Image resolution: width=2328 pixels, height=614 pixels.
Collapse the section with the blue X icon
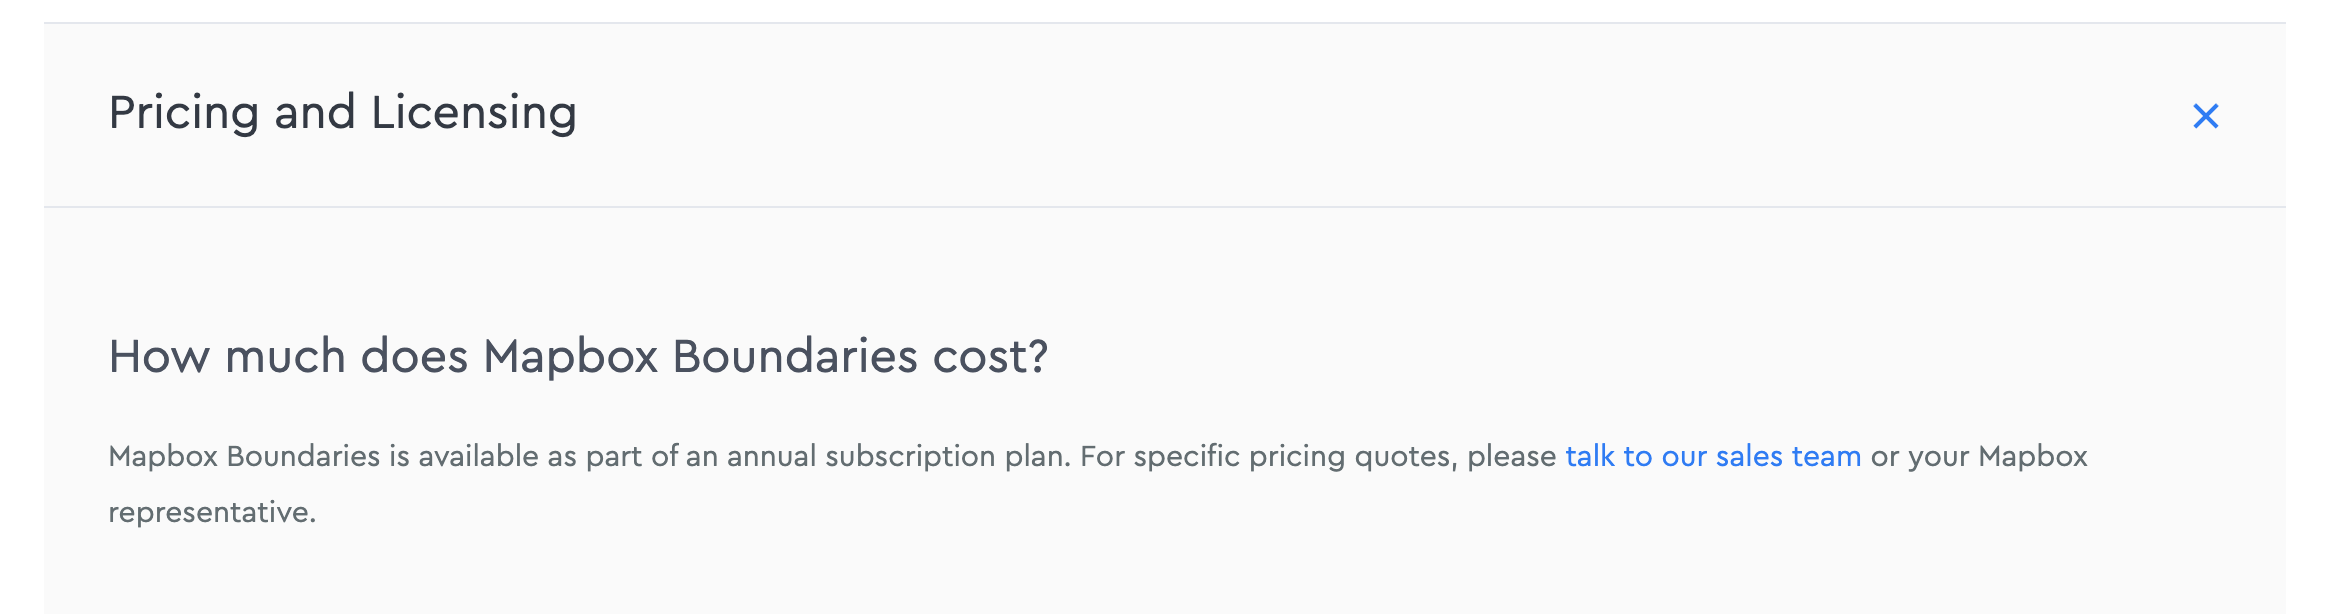click(2205, 116)
